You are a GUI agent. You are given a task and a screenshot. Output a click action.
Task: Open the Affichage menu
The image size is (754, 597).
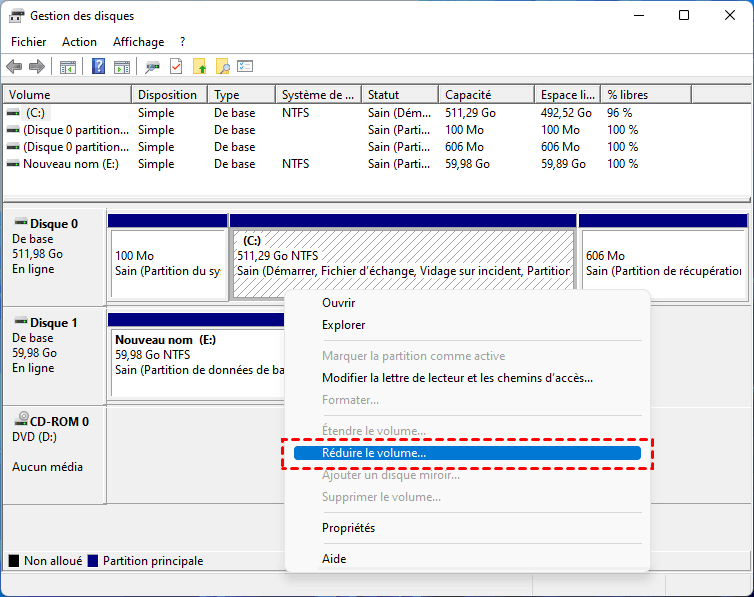click(x=138, y=42)
